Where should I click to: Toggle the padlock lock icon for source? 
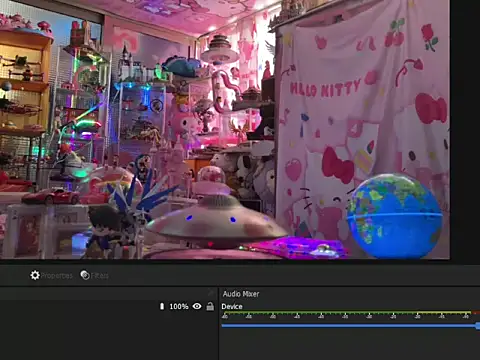click(x=210, y=306)
